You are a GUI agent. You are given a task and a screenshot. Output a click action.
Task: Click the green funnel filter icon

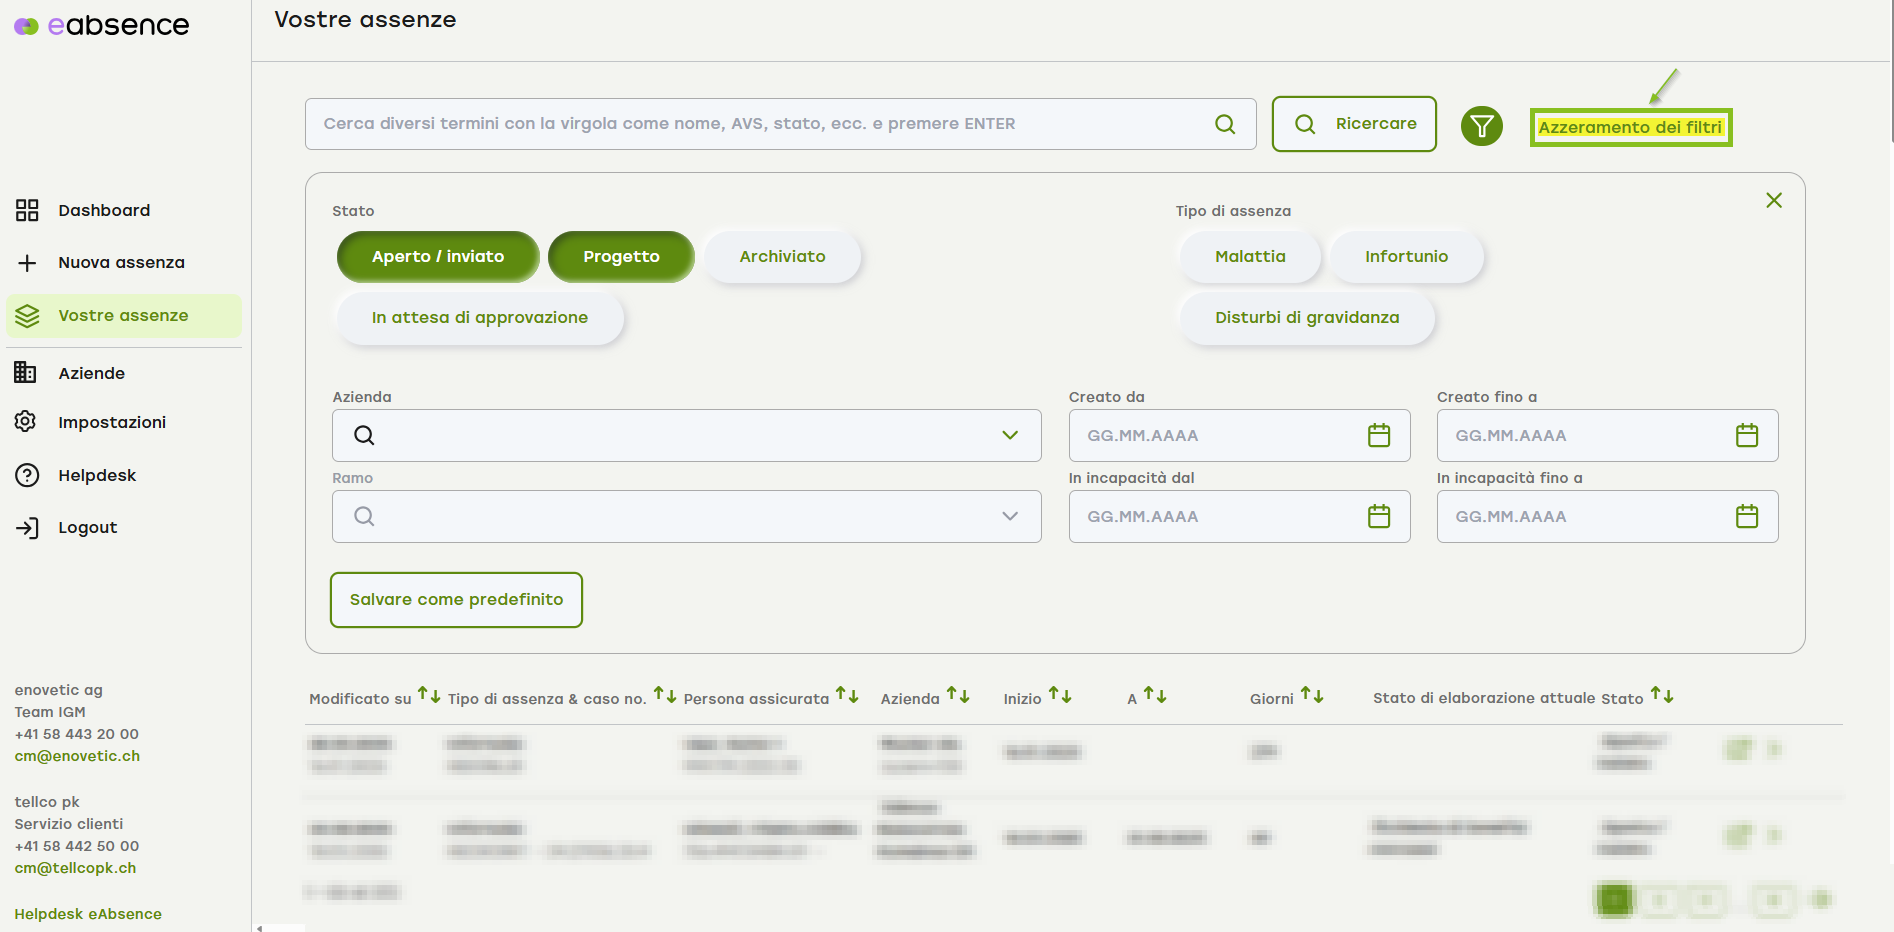point(1481,126)
